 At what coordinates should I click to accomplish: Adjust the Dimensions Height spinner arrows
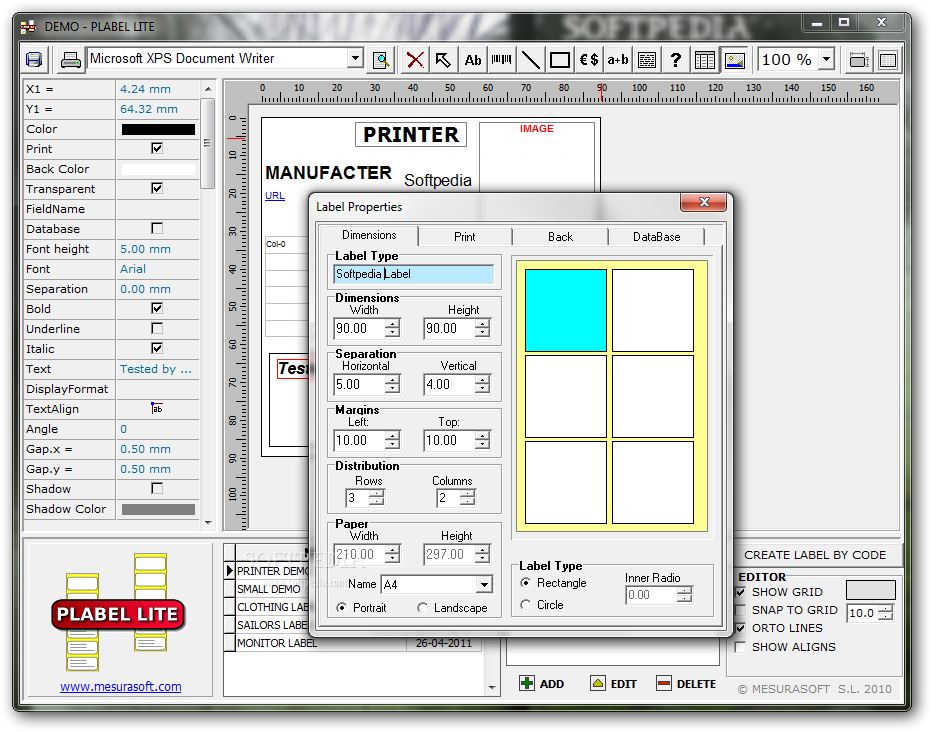coord(483,328)
